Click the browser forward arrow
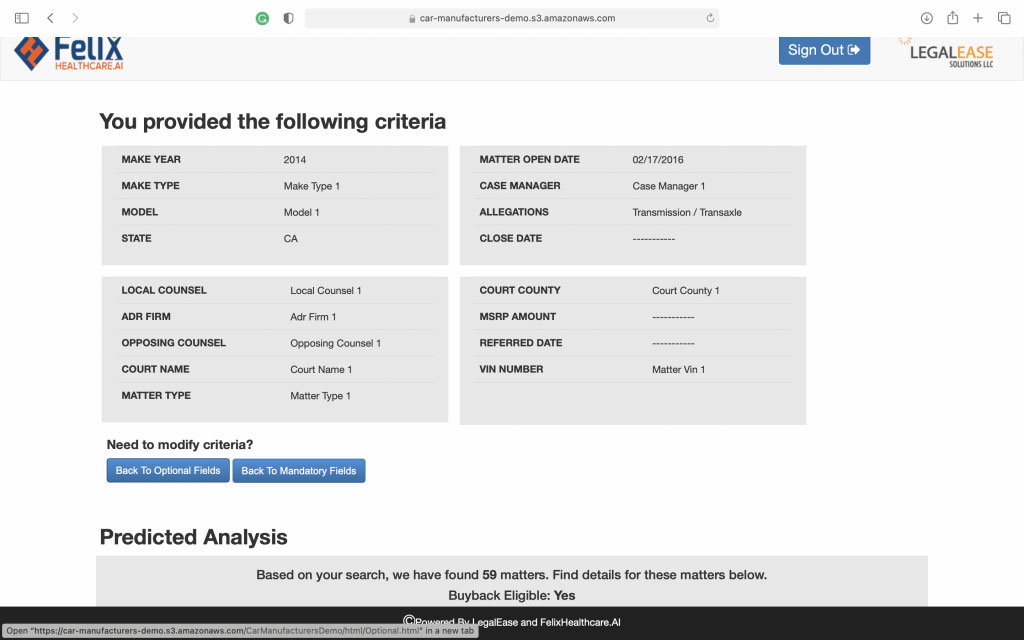This screenshot has width=1024, height=640. [75, 18]
